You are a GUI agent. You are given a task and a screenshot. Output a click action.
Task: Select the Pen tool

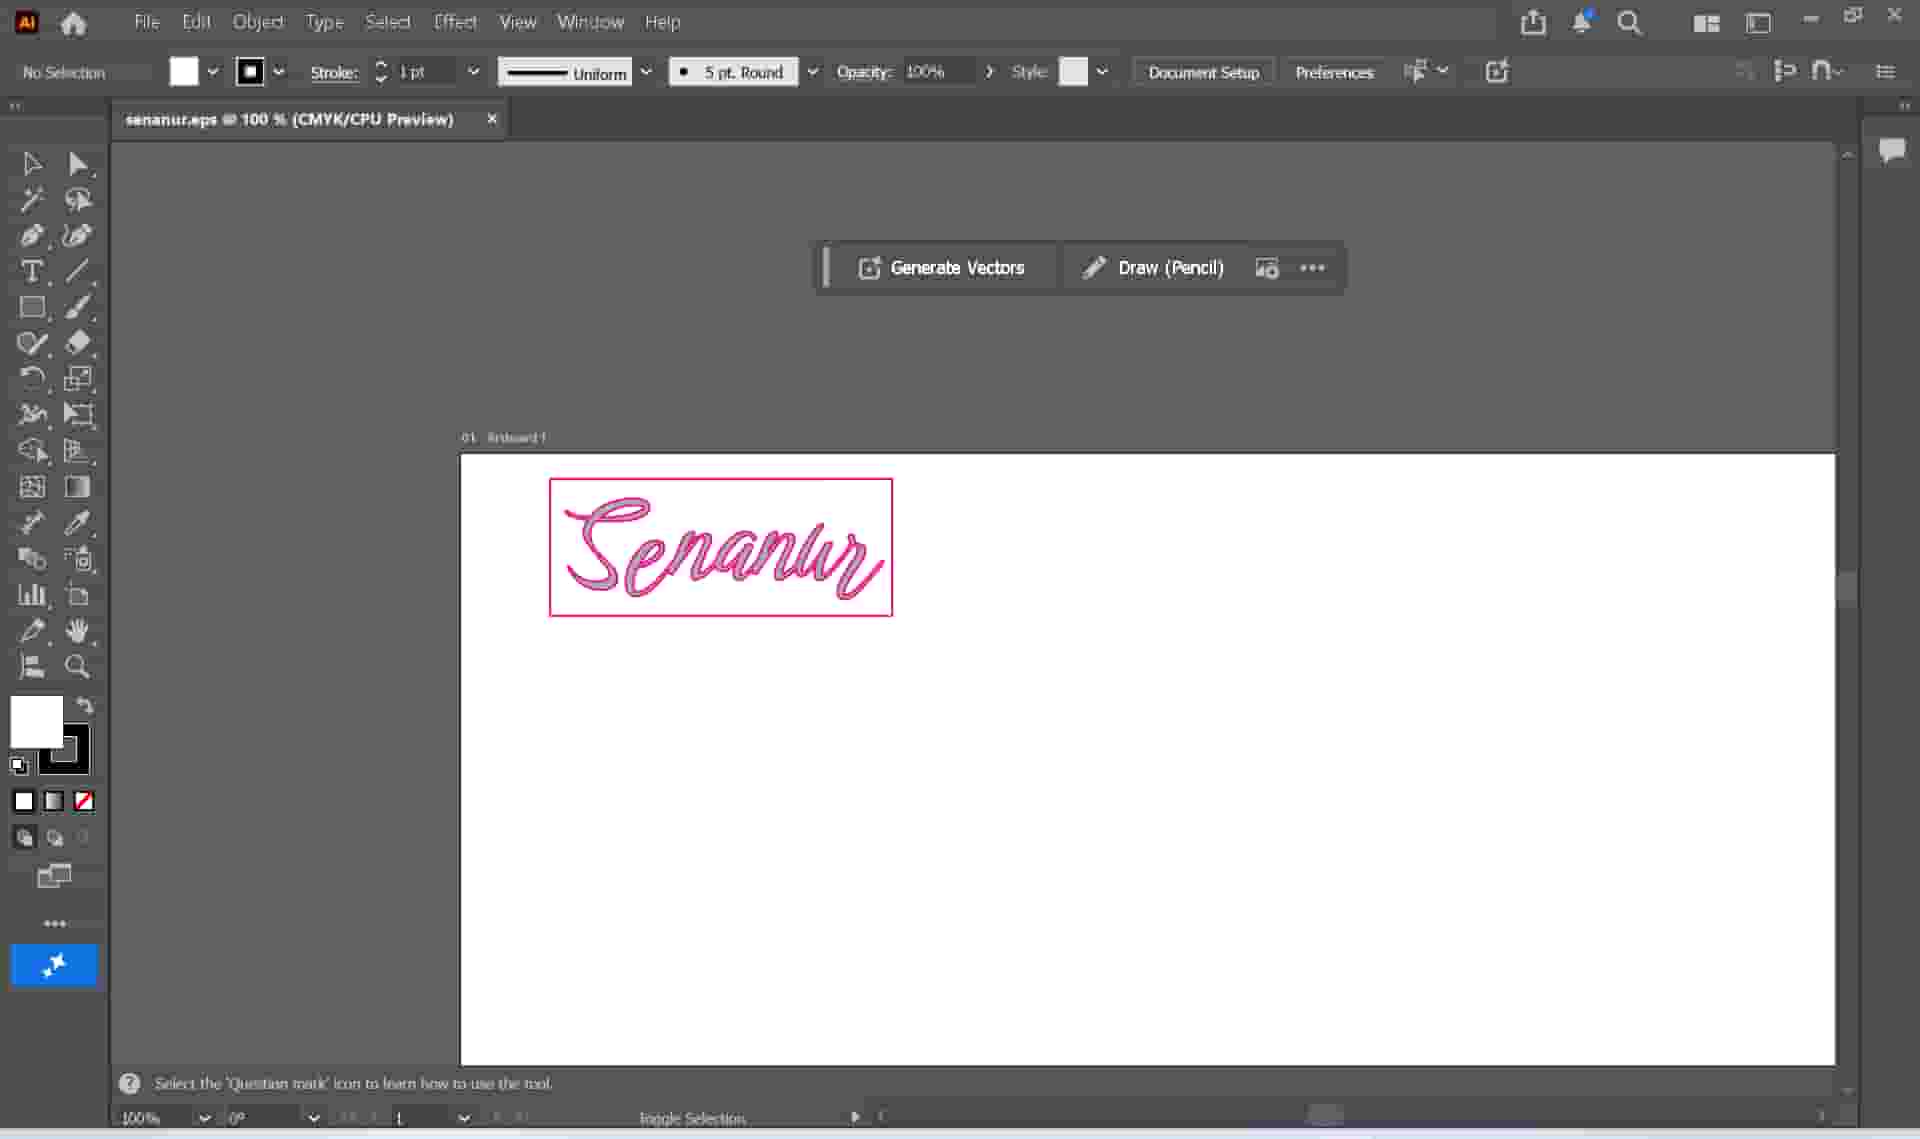pos(31,236)
